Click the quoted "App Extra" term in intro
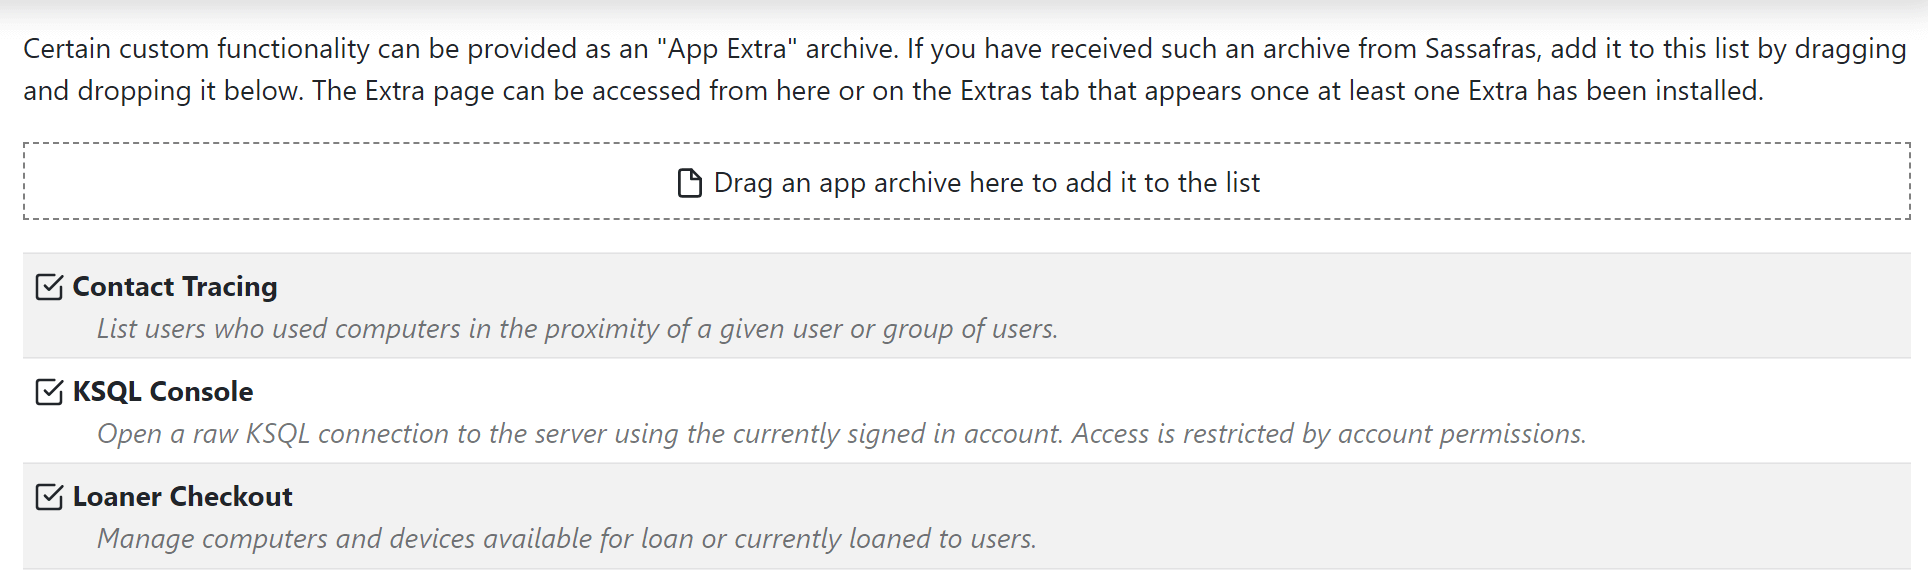Screen dimensions: 1928x582 (727, 49)
